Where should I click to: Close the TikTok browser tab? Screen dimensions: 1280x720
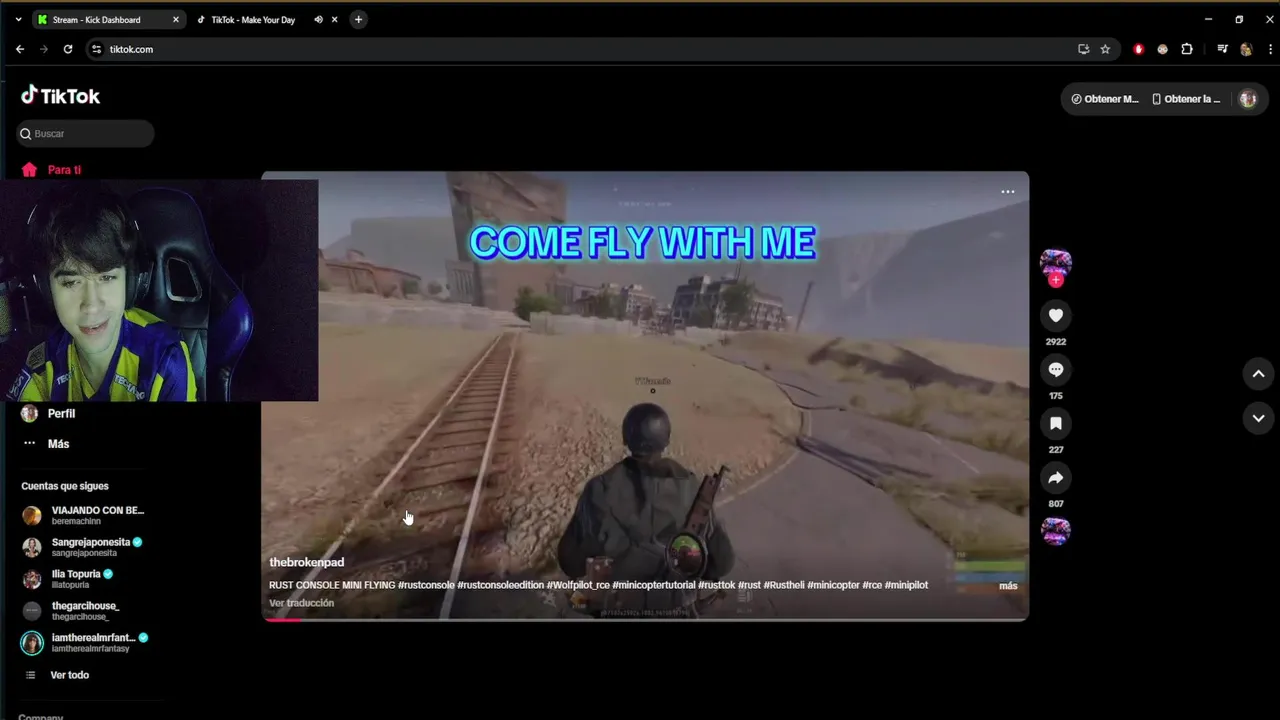(x=335, y=20)
